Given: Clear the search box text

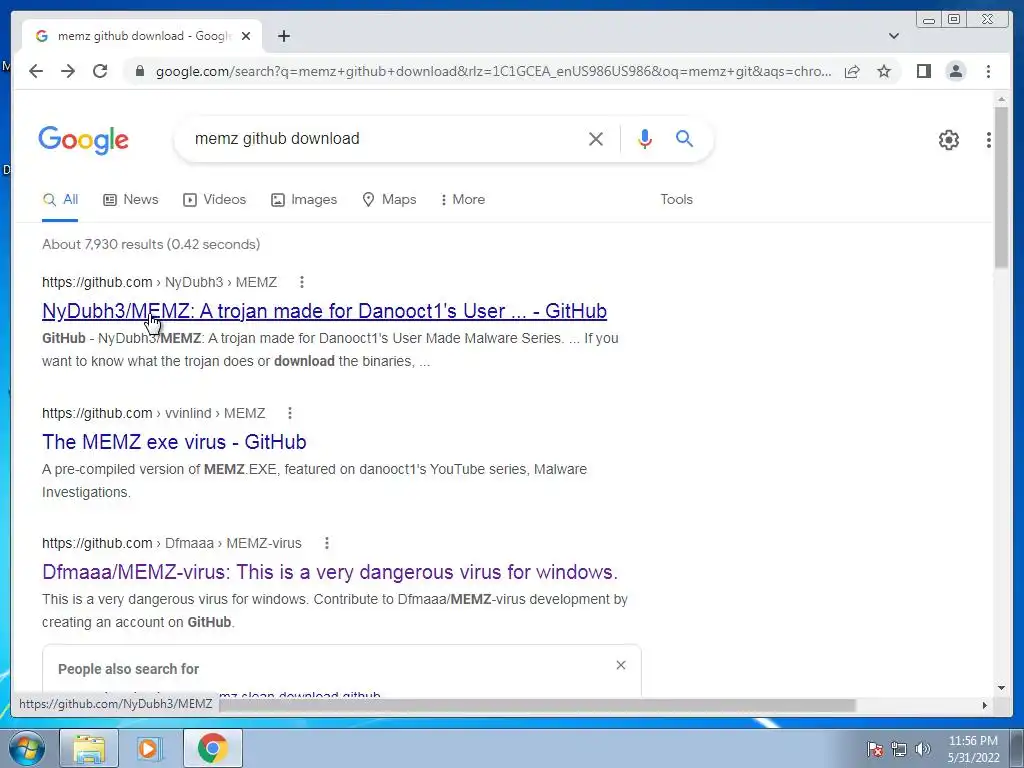Looking at the screenshot, I should [596, 138].
